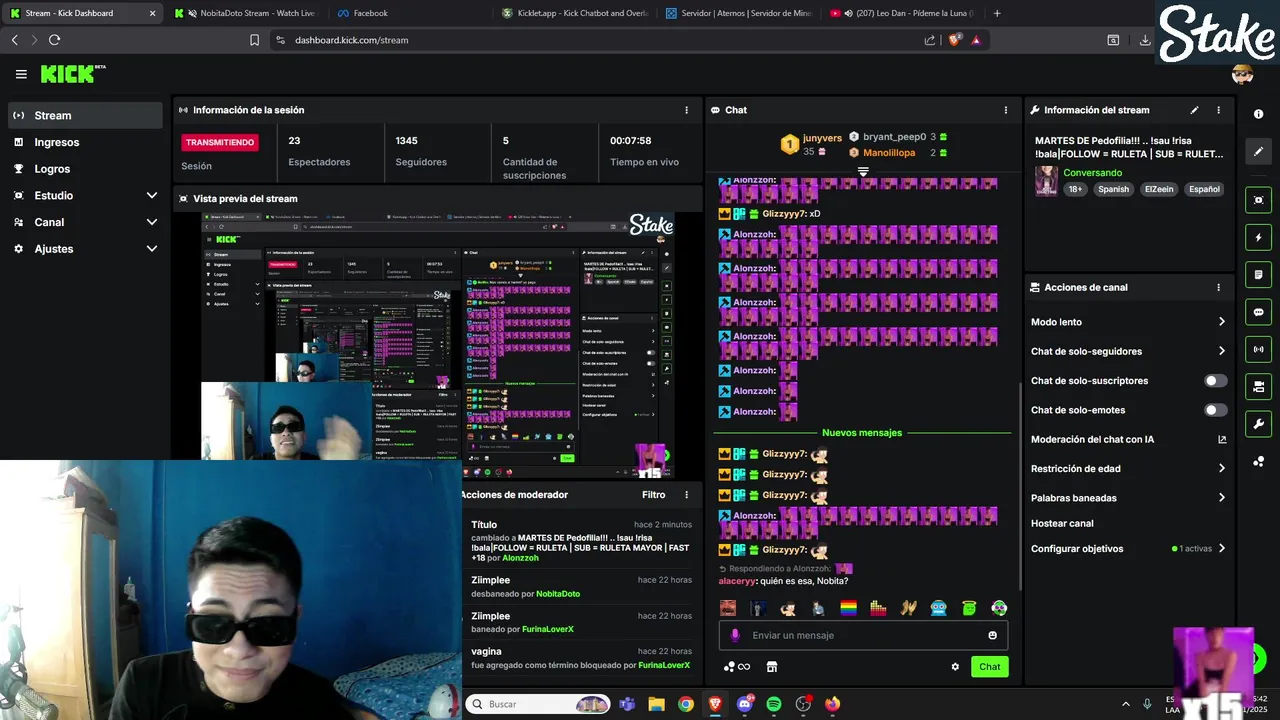Open Spotify from the taskbar

pos(774,704)
